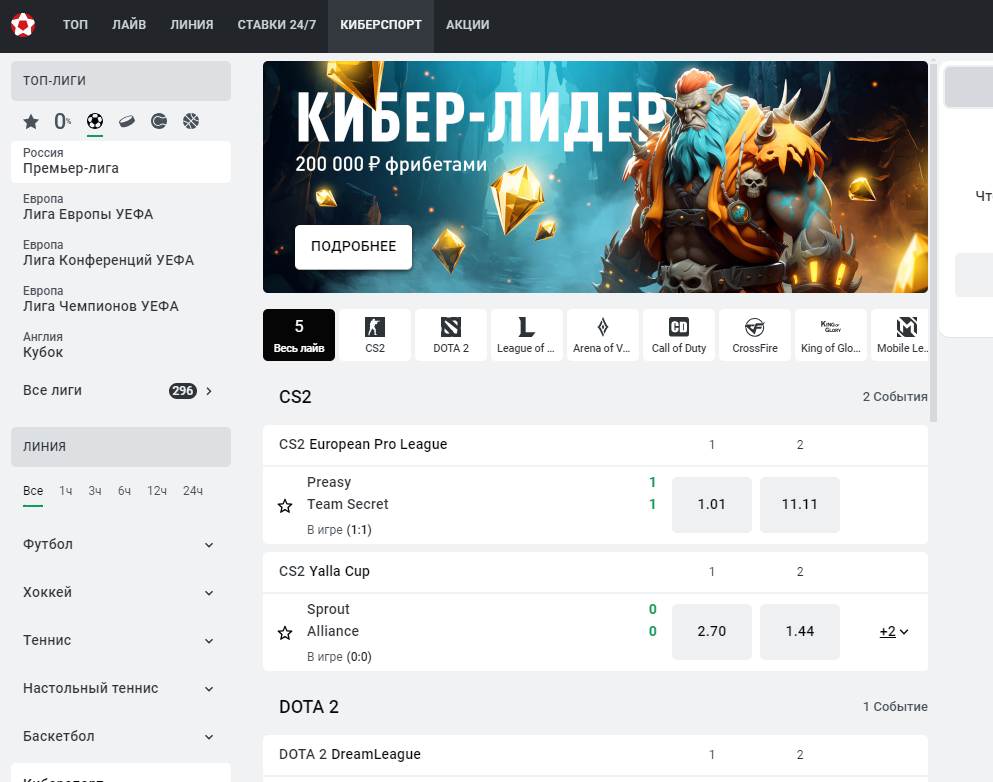Expand the Настольный теннис category

[x=120, y=689]
